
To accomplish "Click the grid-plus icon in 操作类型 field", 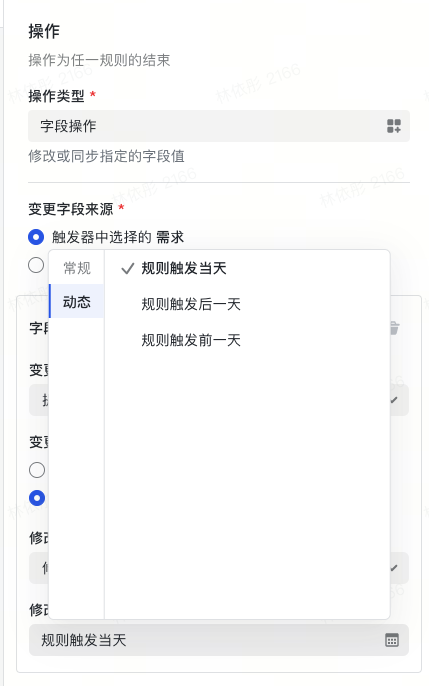I will [x=394, y=126].
